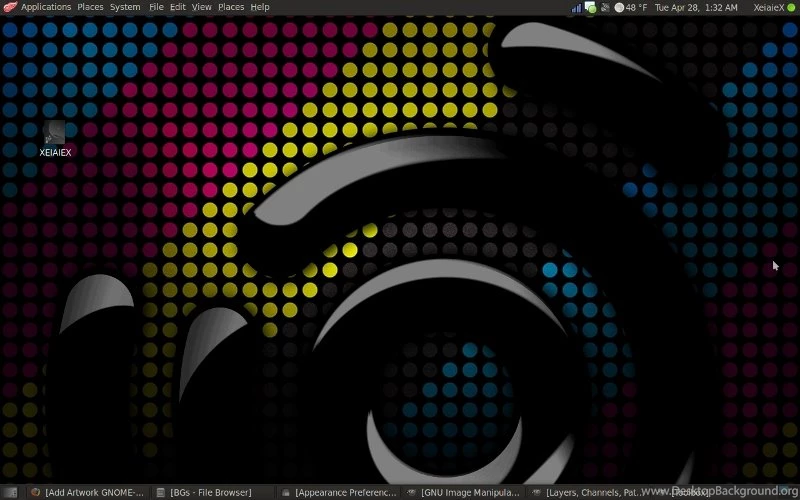The width and height of the screenshot is (800, 500).
Task: Click the Red Wings logo menu icon
Action: point(9,7)
